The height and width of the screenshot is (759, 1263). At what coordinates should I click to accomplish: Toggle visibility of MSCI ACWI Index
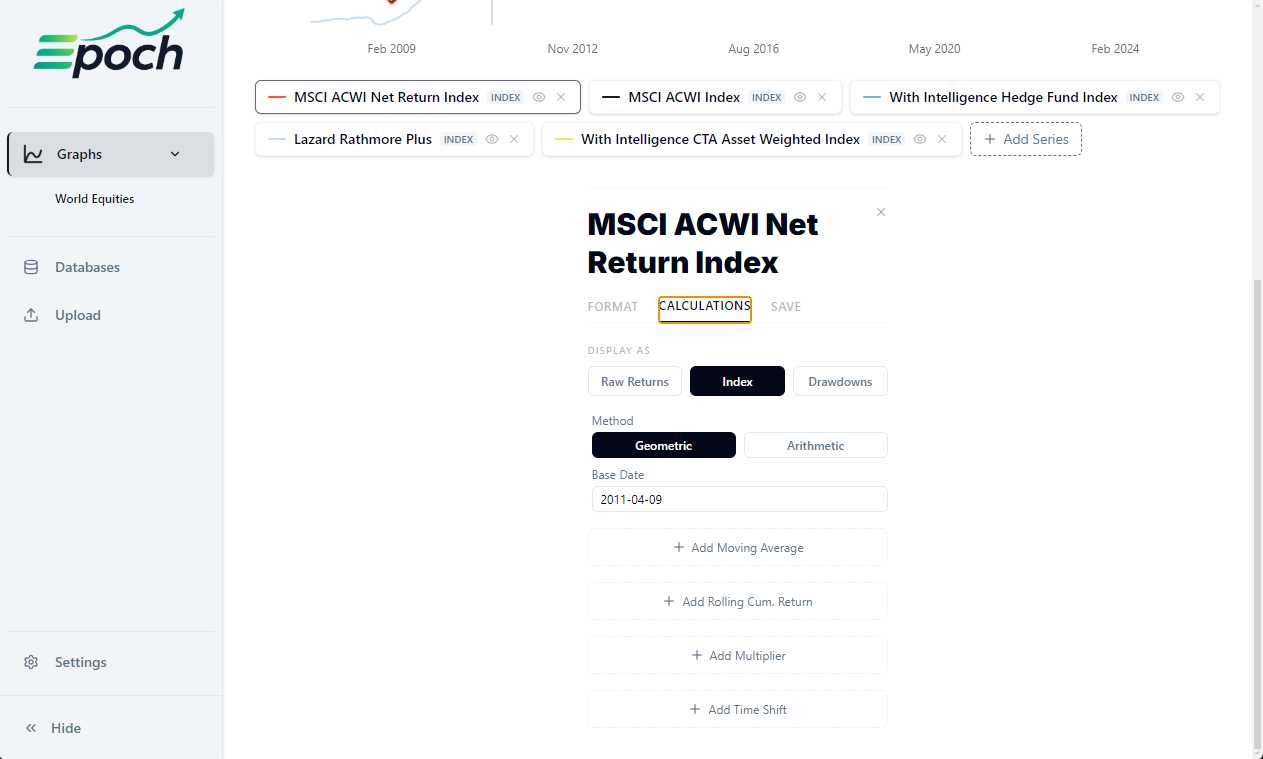(800, 97)
